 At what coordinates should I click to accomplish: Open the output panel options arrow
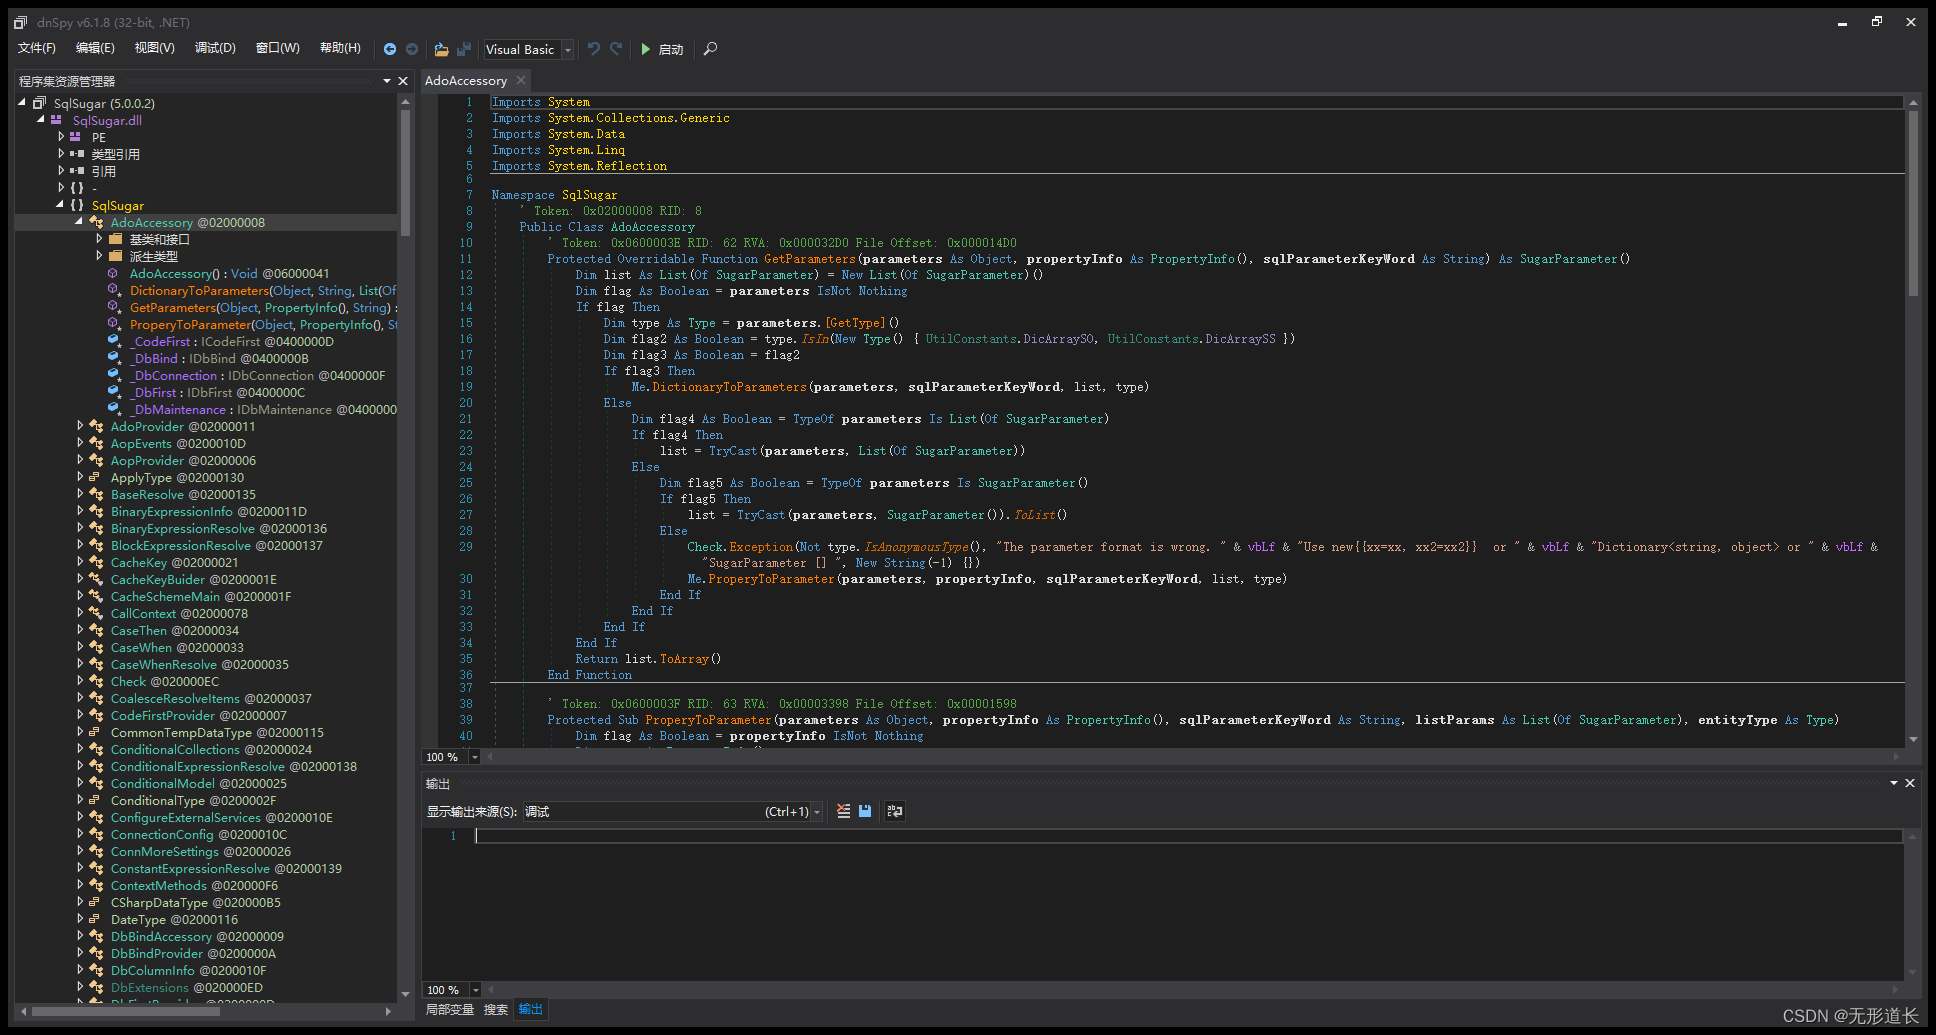(x=1894, y=783)
